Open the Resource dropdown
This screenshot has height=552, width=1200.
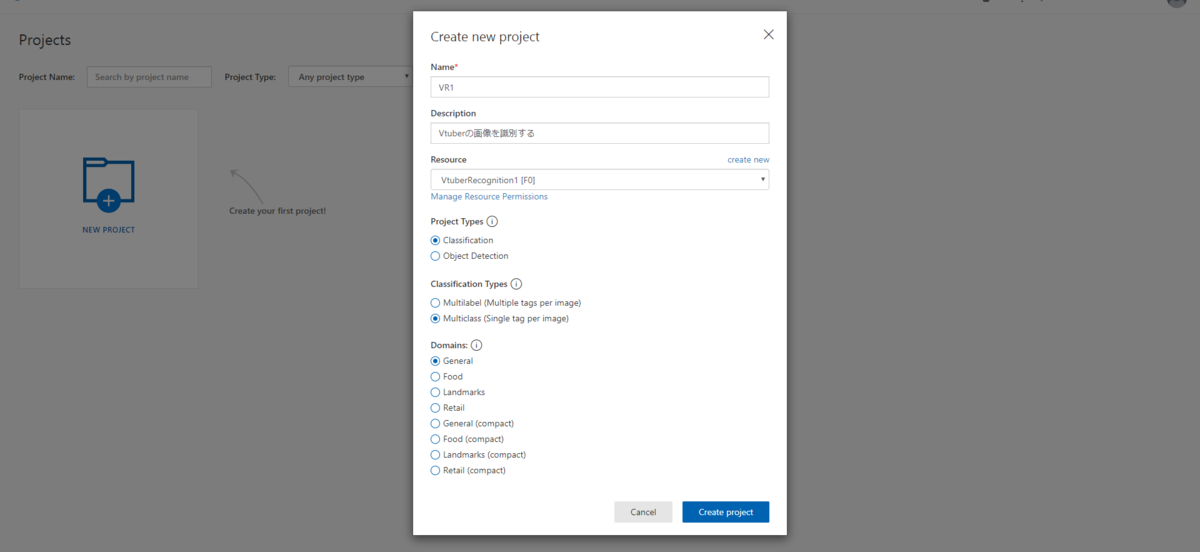(600, 179)
